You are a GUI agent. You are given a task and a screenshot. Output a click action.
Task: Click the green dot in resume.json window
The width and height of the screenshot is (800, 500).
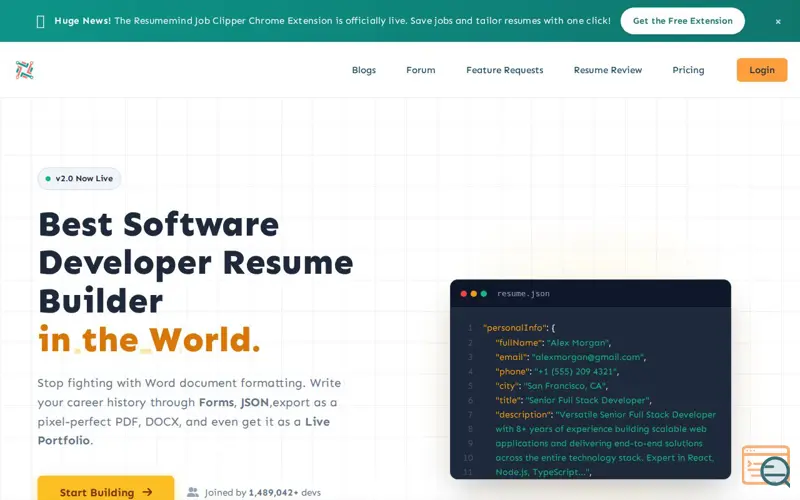pyautogui.click(x=484, y=294)
